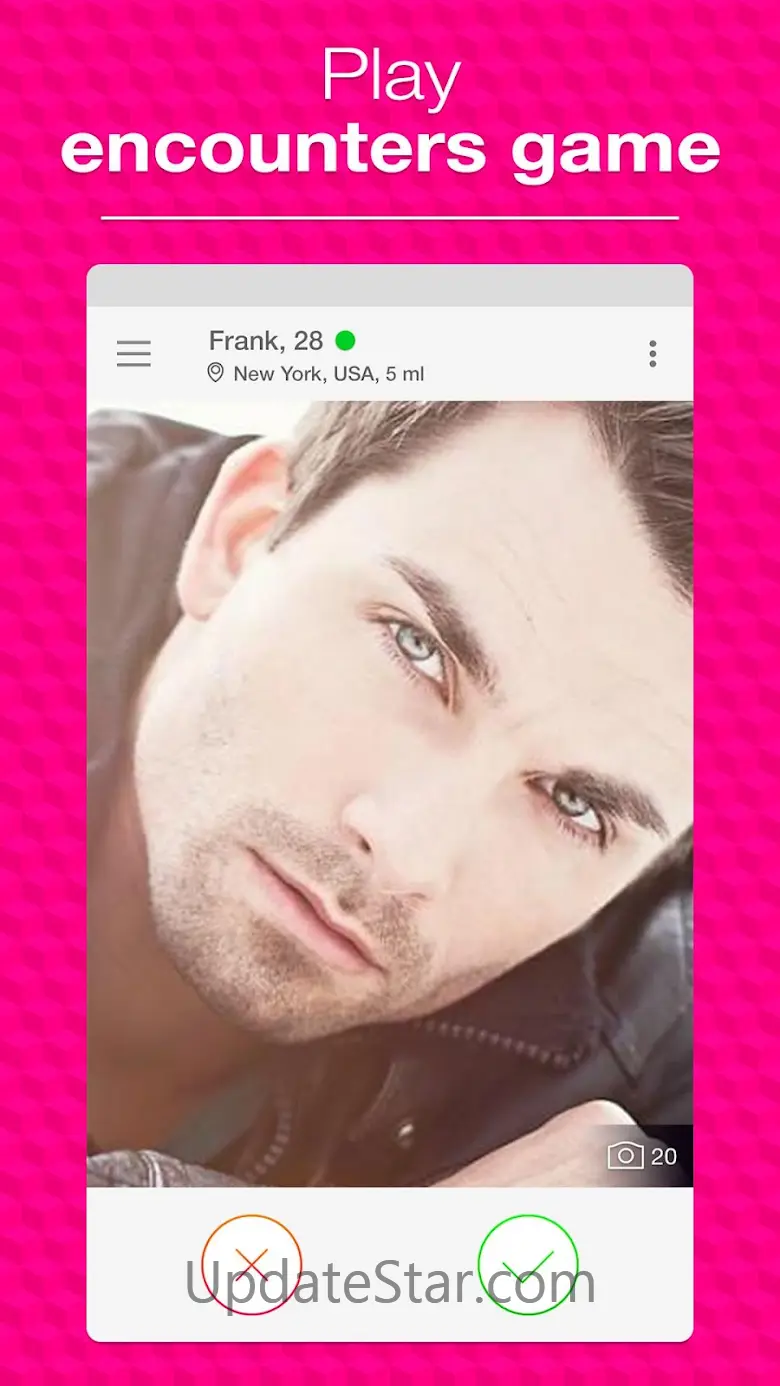780x1386 pixels.
Task: Click the gray status bar above the profile header
Action: (x=390, y=285)
